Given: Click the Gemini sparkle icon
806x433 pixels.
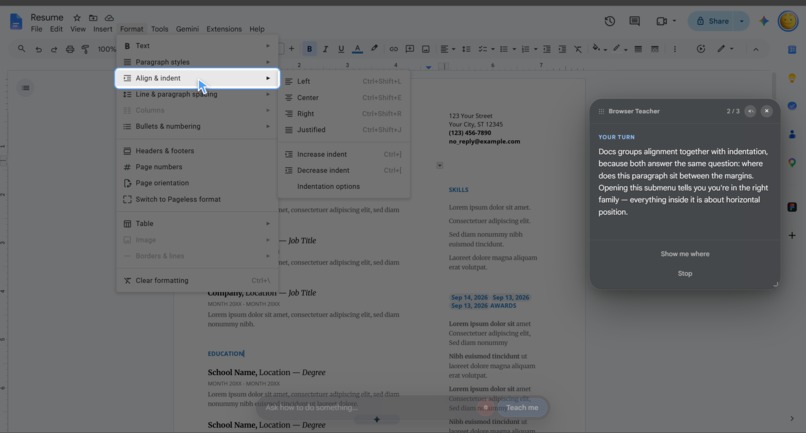Looking at the screenshot, I should (x=764, y=21).
